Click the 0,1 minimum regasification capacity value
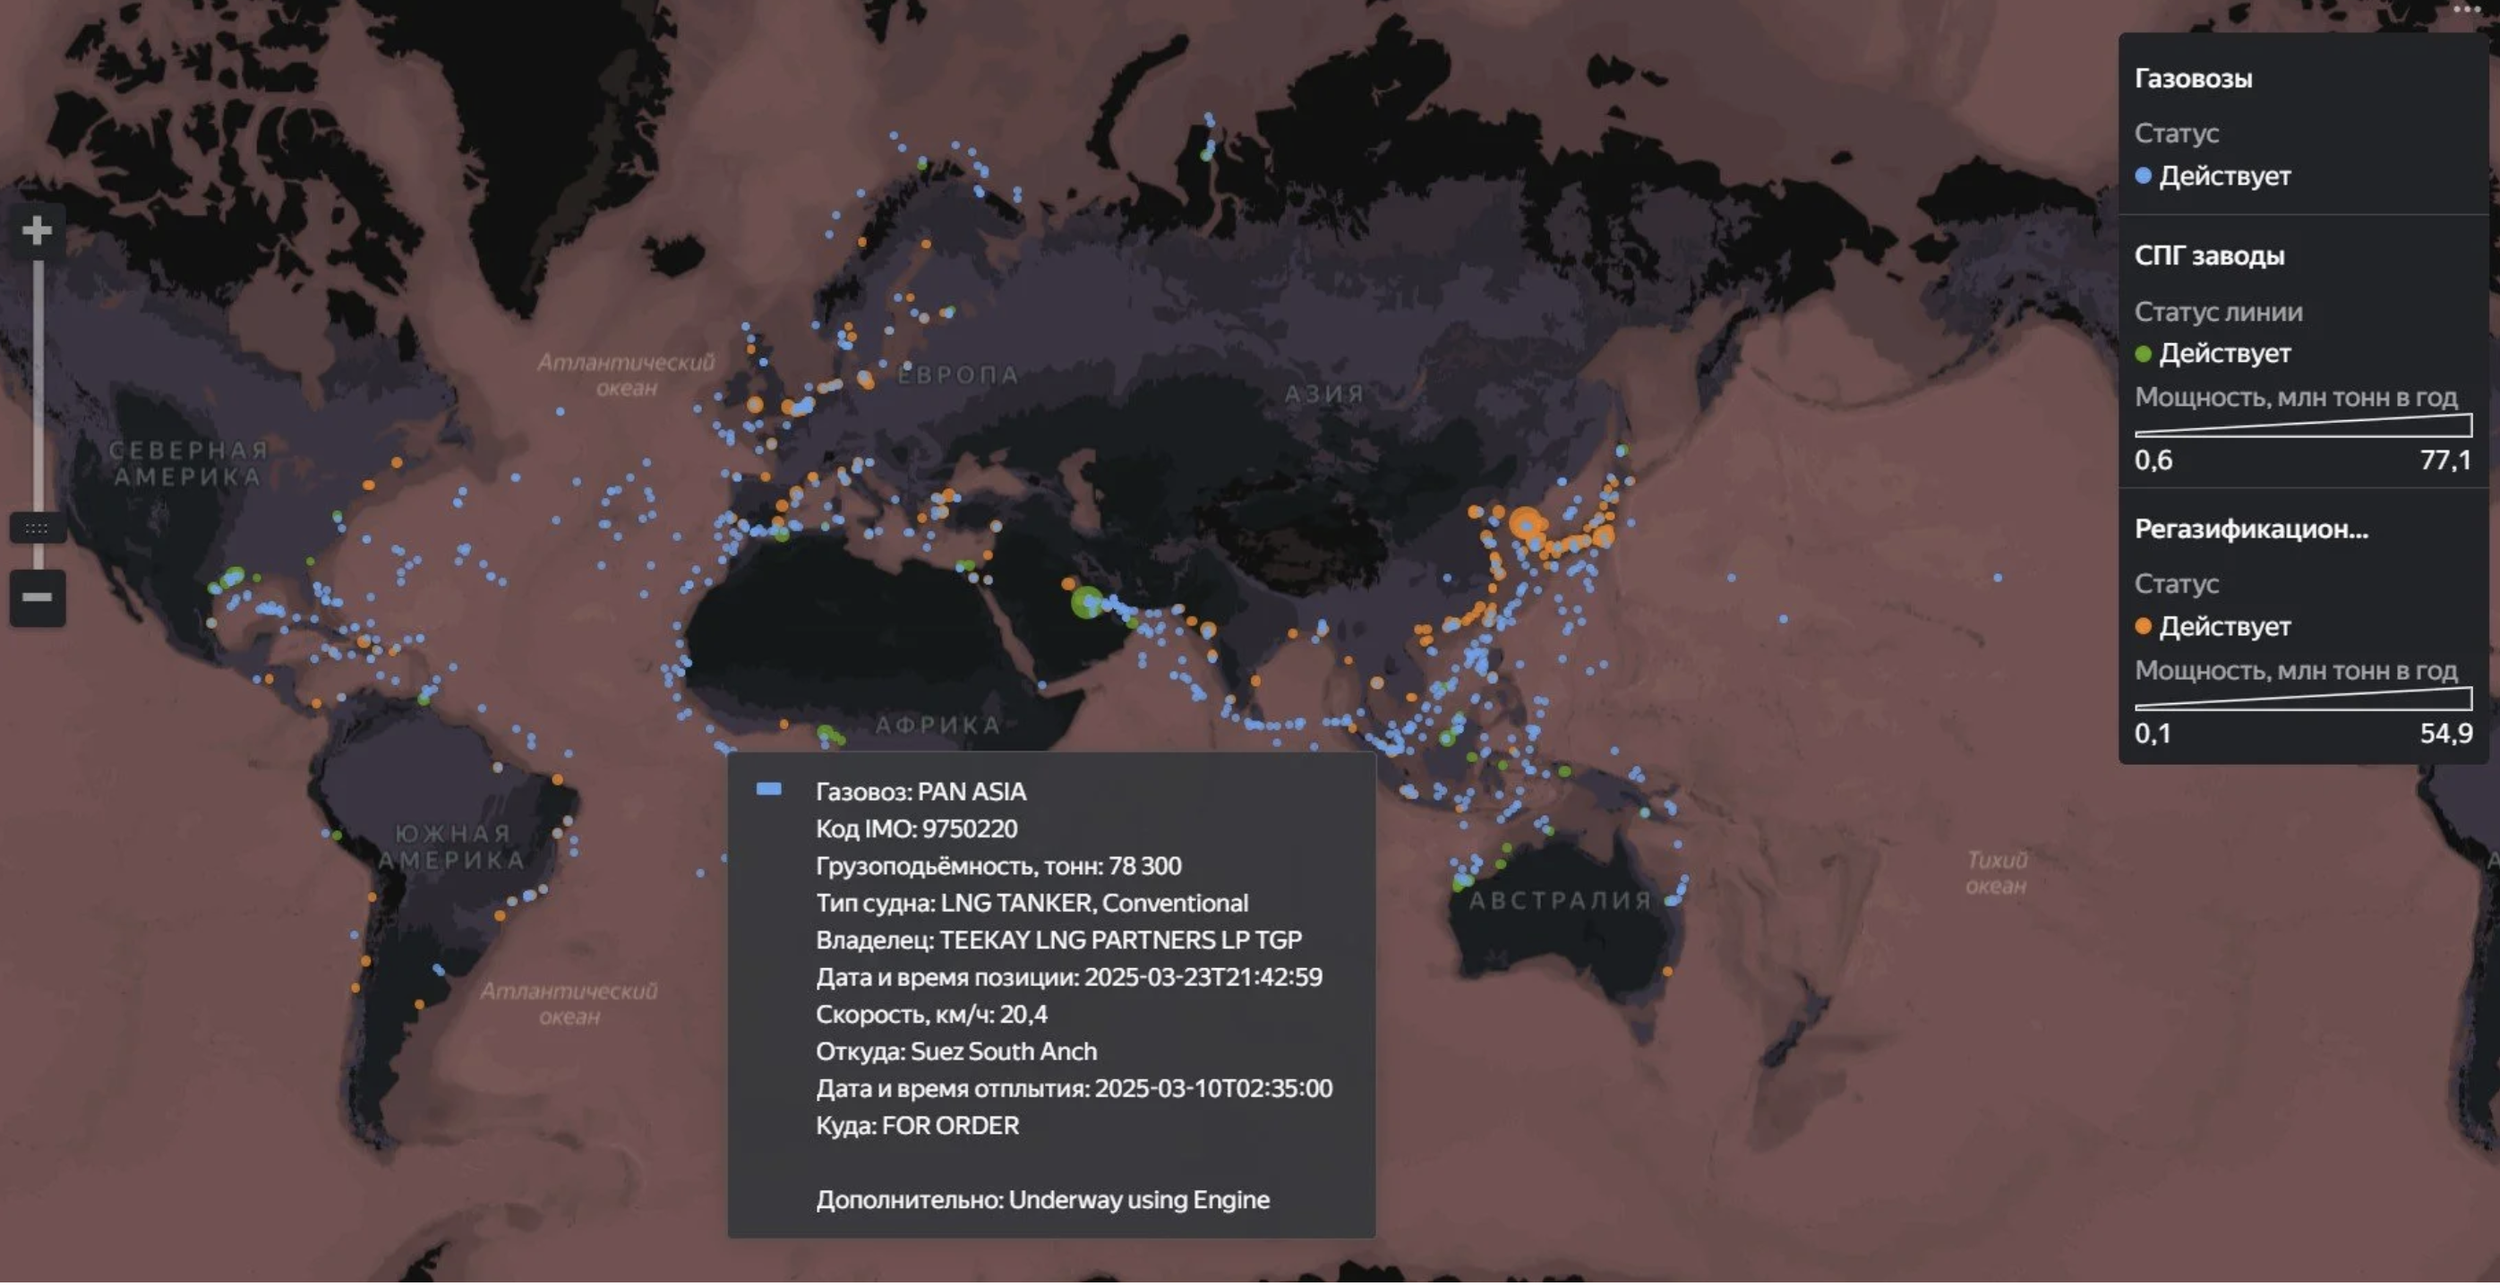The image size is (2500, 1288). click(2152, 734)
